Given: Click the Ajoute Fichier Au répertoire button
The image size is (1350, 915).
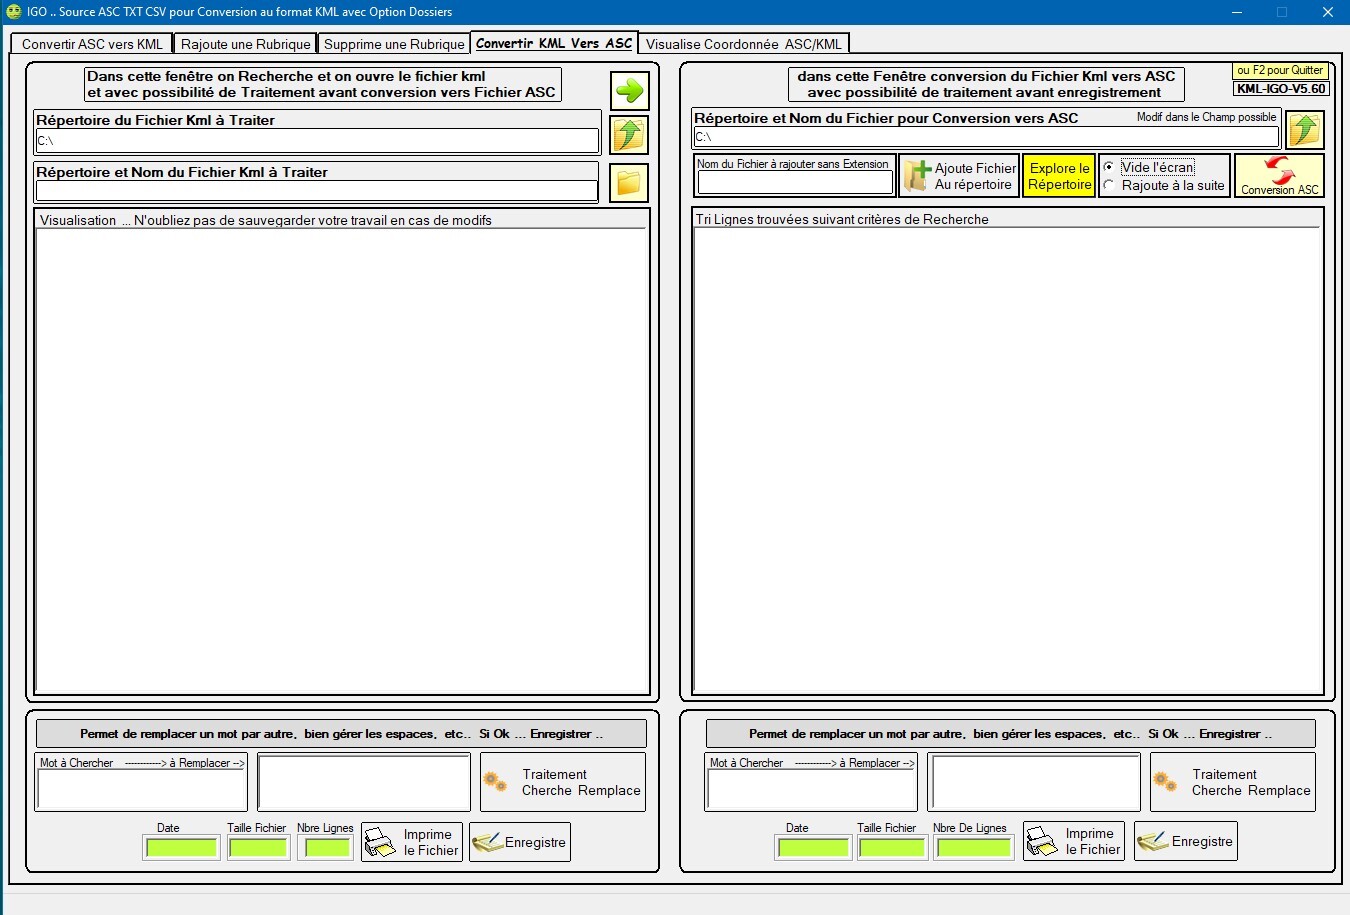Looking at the screenshot, I should [959, 176].
